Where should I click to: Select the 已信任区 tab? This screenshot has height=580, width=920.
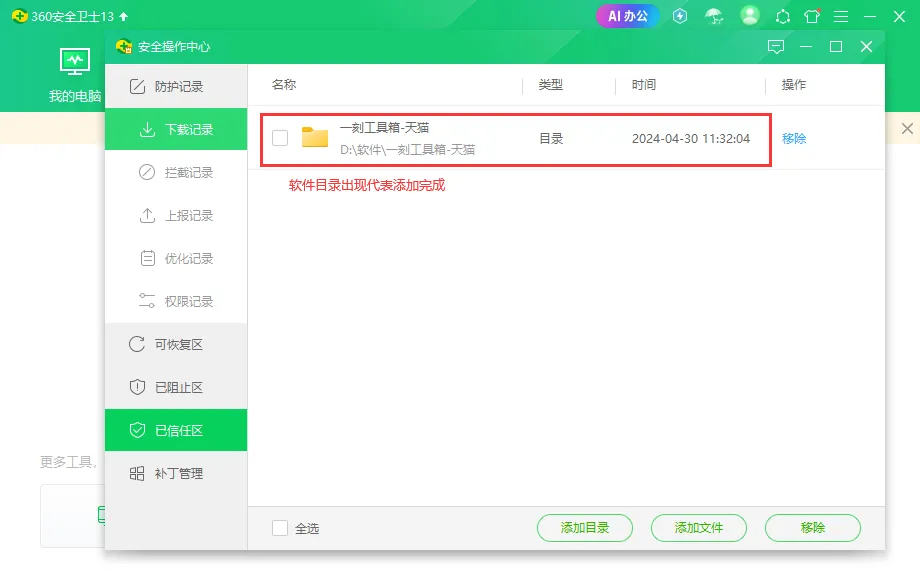[176, 430]
